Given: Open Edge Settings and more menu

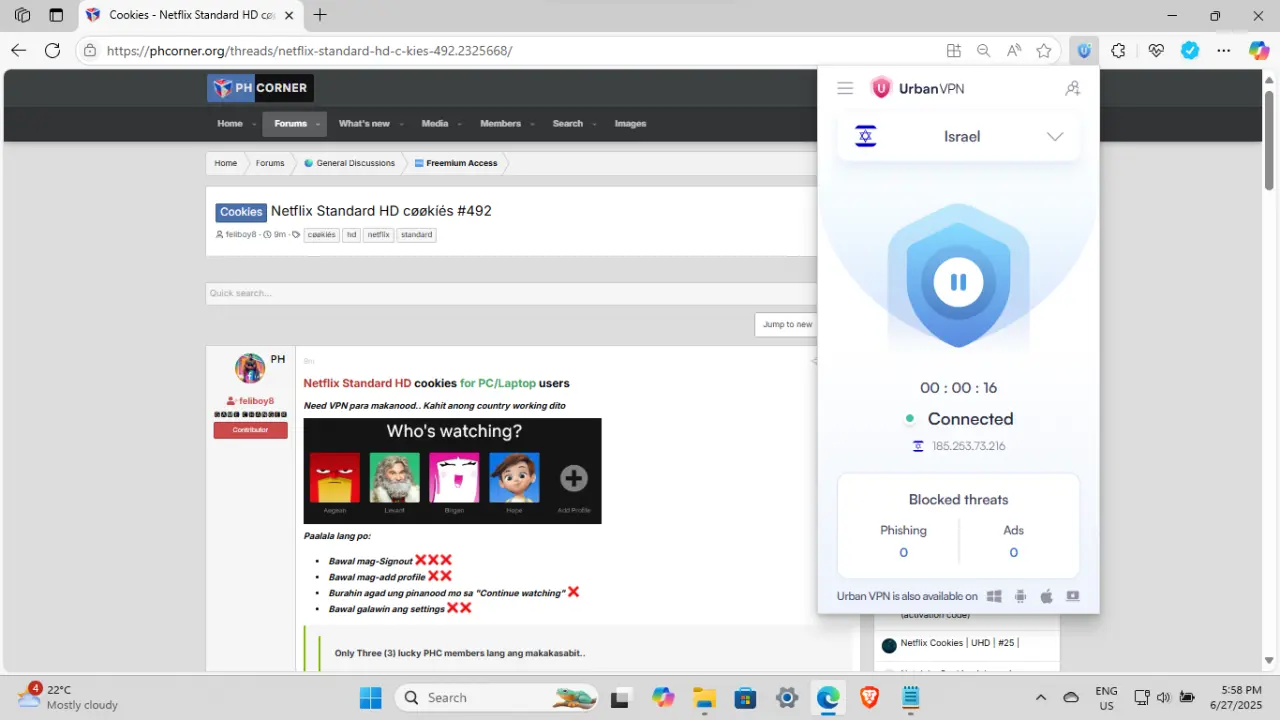Looking at the screenshot, I should point(1224,50).
